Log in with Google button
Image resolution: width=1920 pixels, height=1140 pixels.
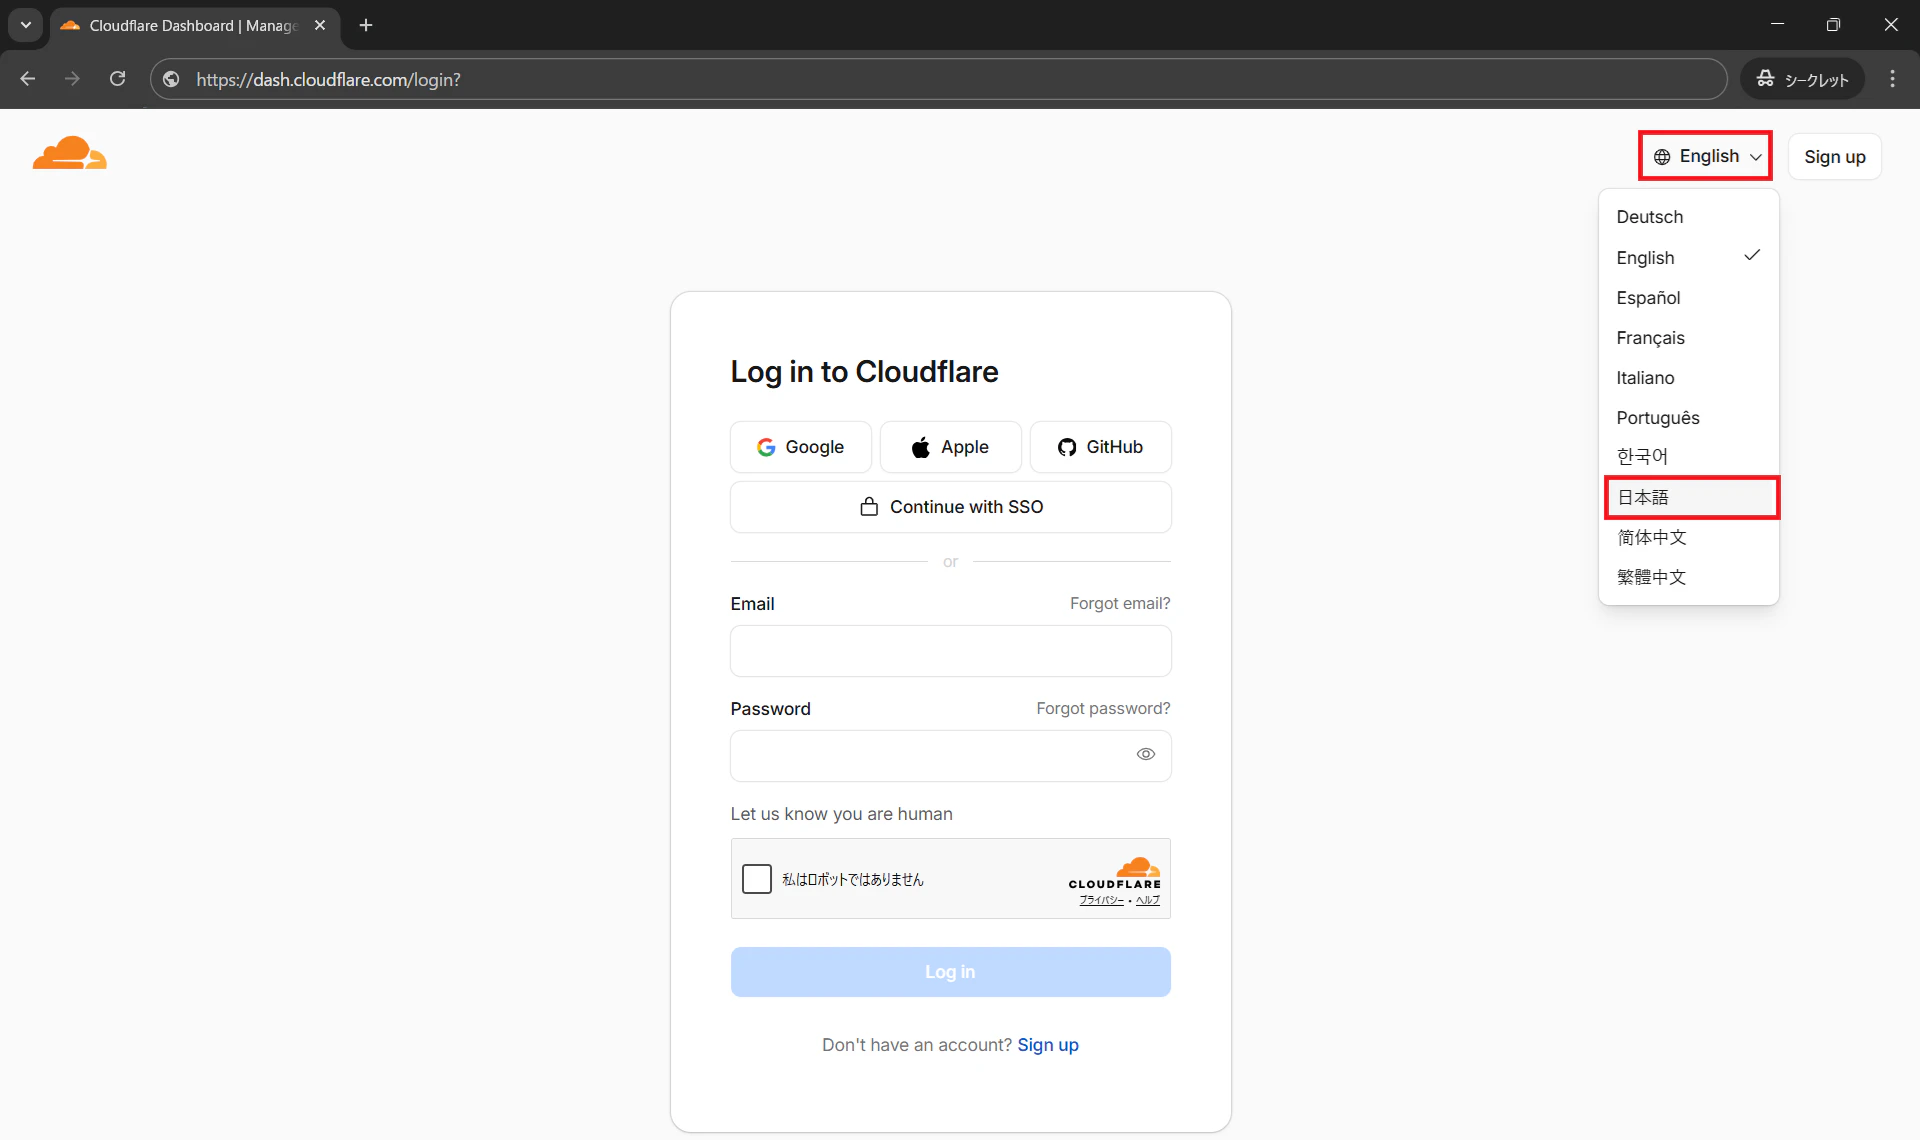[800, 447]
